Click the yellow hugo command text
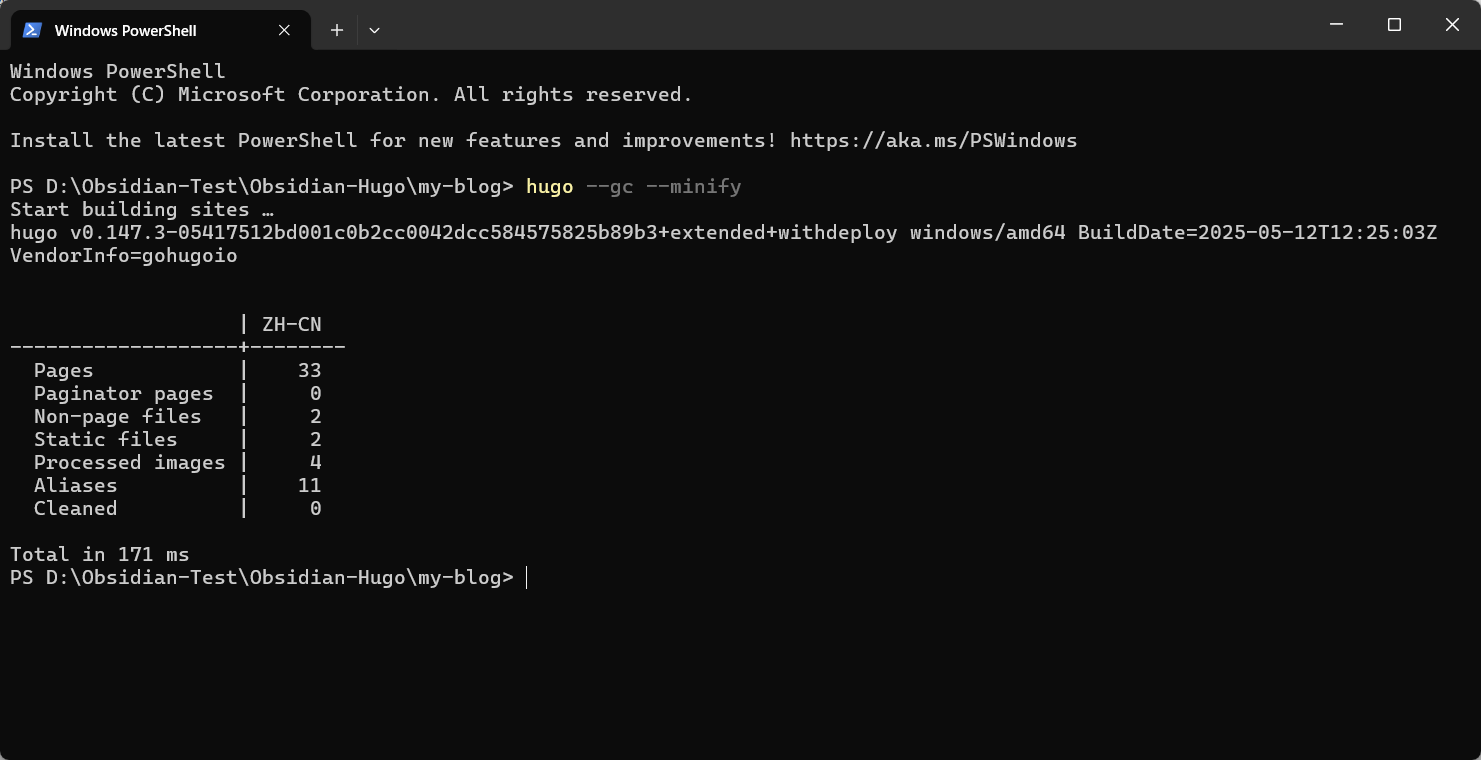 [549, 187]
